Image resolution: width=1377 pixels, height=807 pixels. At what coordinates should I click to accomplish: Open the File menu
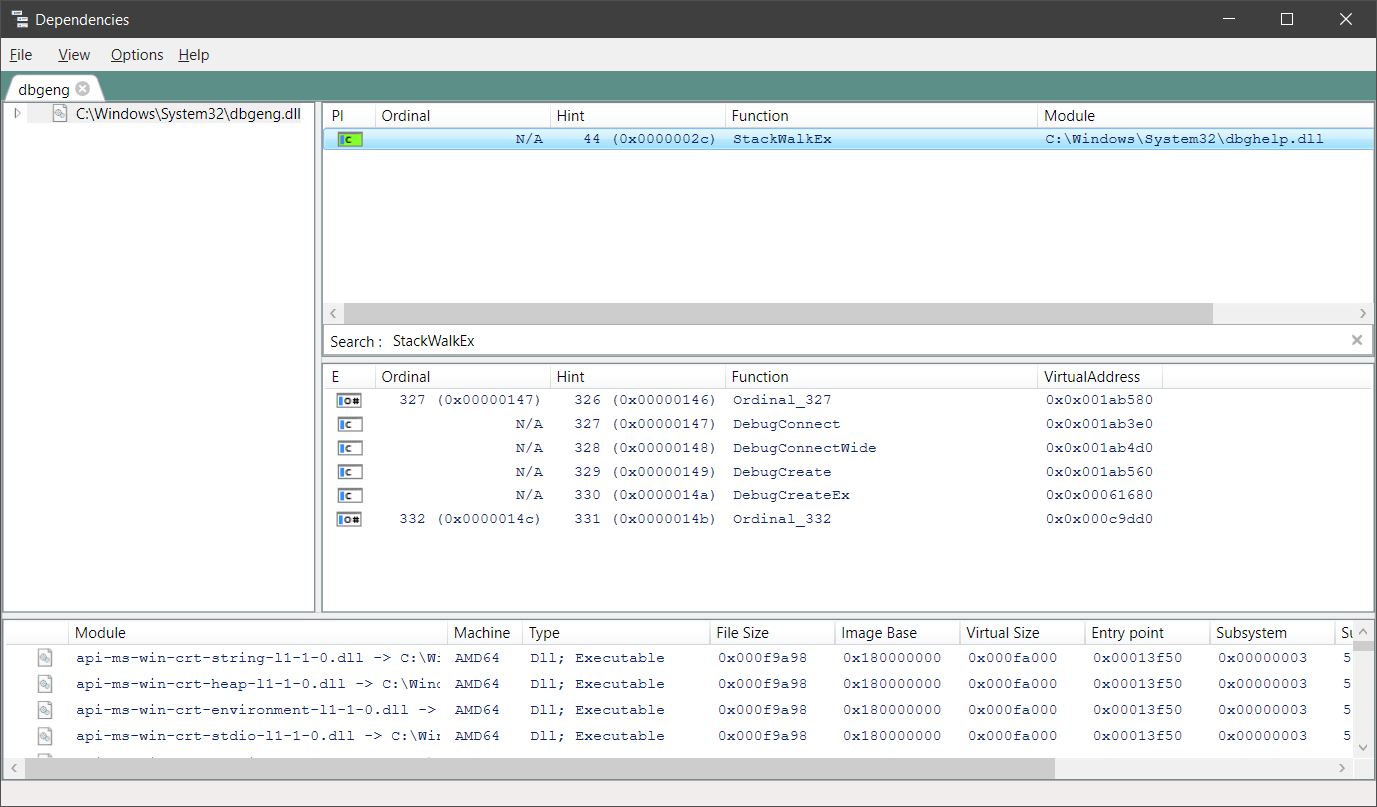(x=20, y=55)
